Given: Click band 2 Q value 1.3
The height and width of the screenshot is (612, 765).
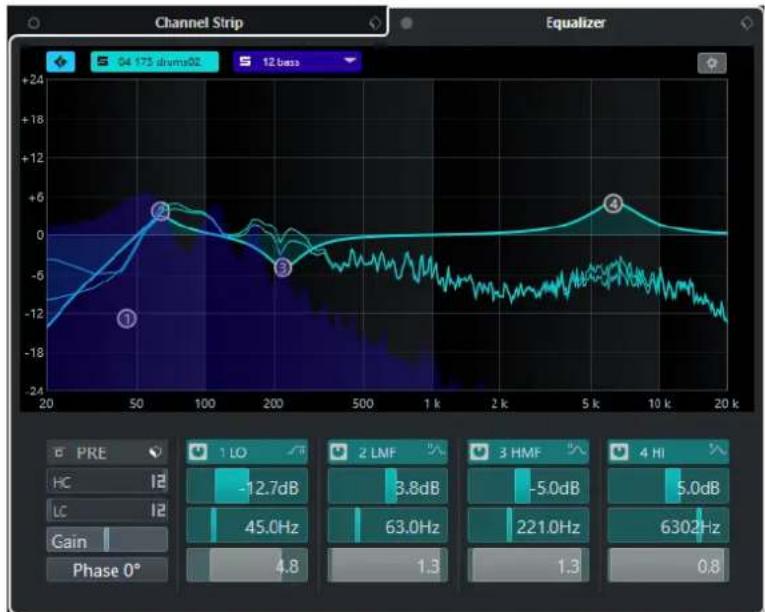Looking at the screenshot, I should 387,565.
